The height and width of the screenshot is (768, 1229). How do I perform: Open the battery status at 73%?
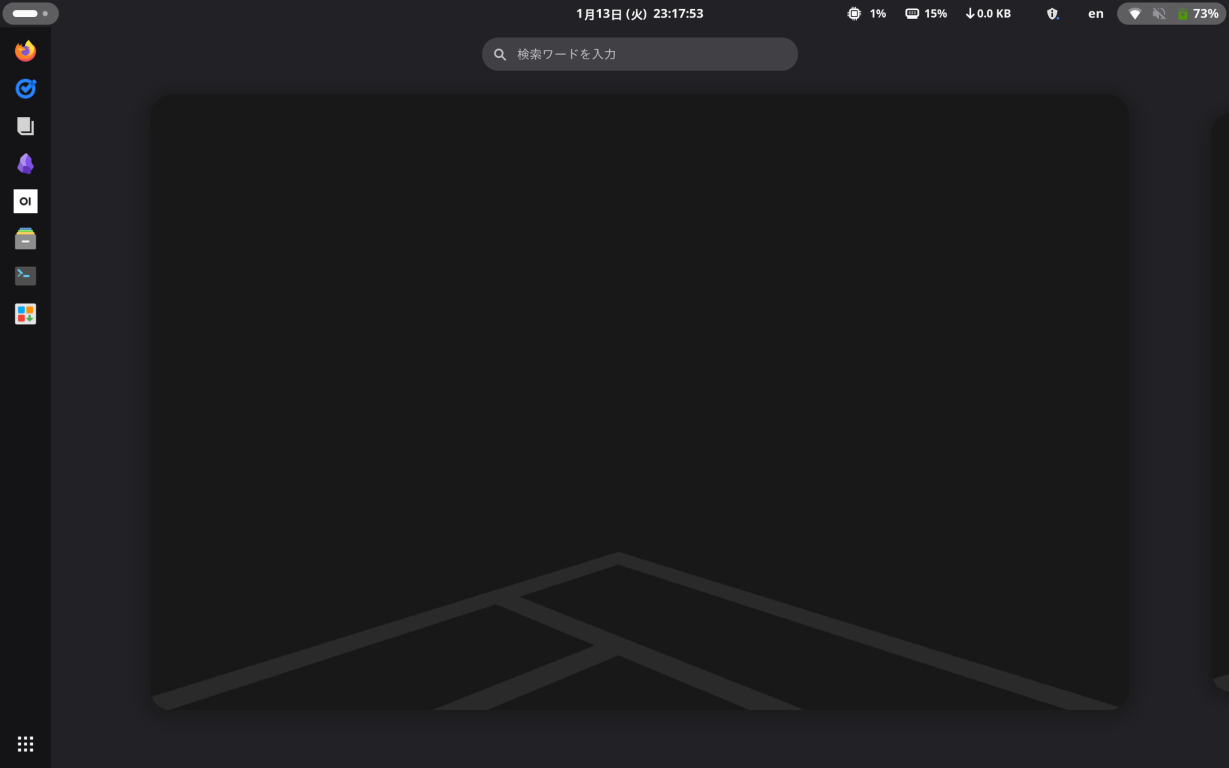(1196, 13)
